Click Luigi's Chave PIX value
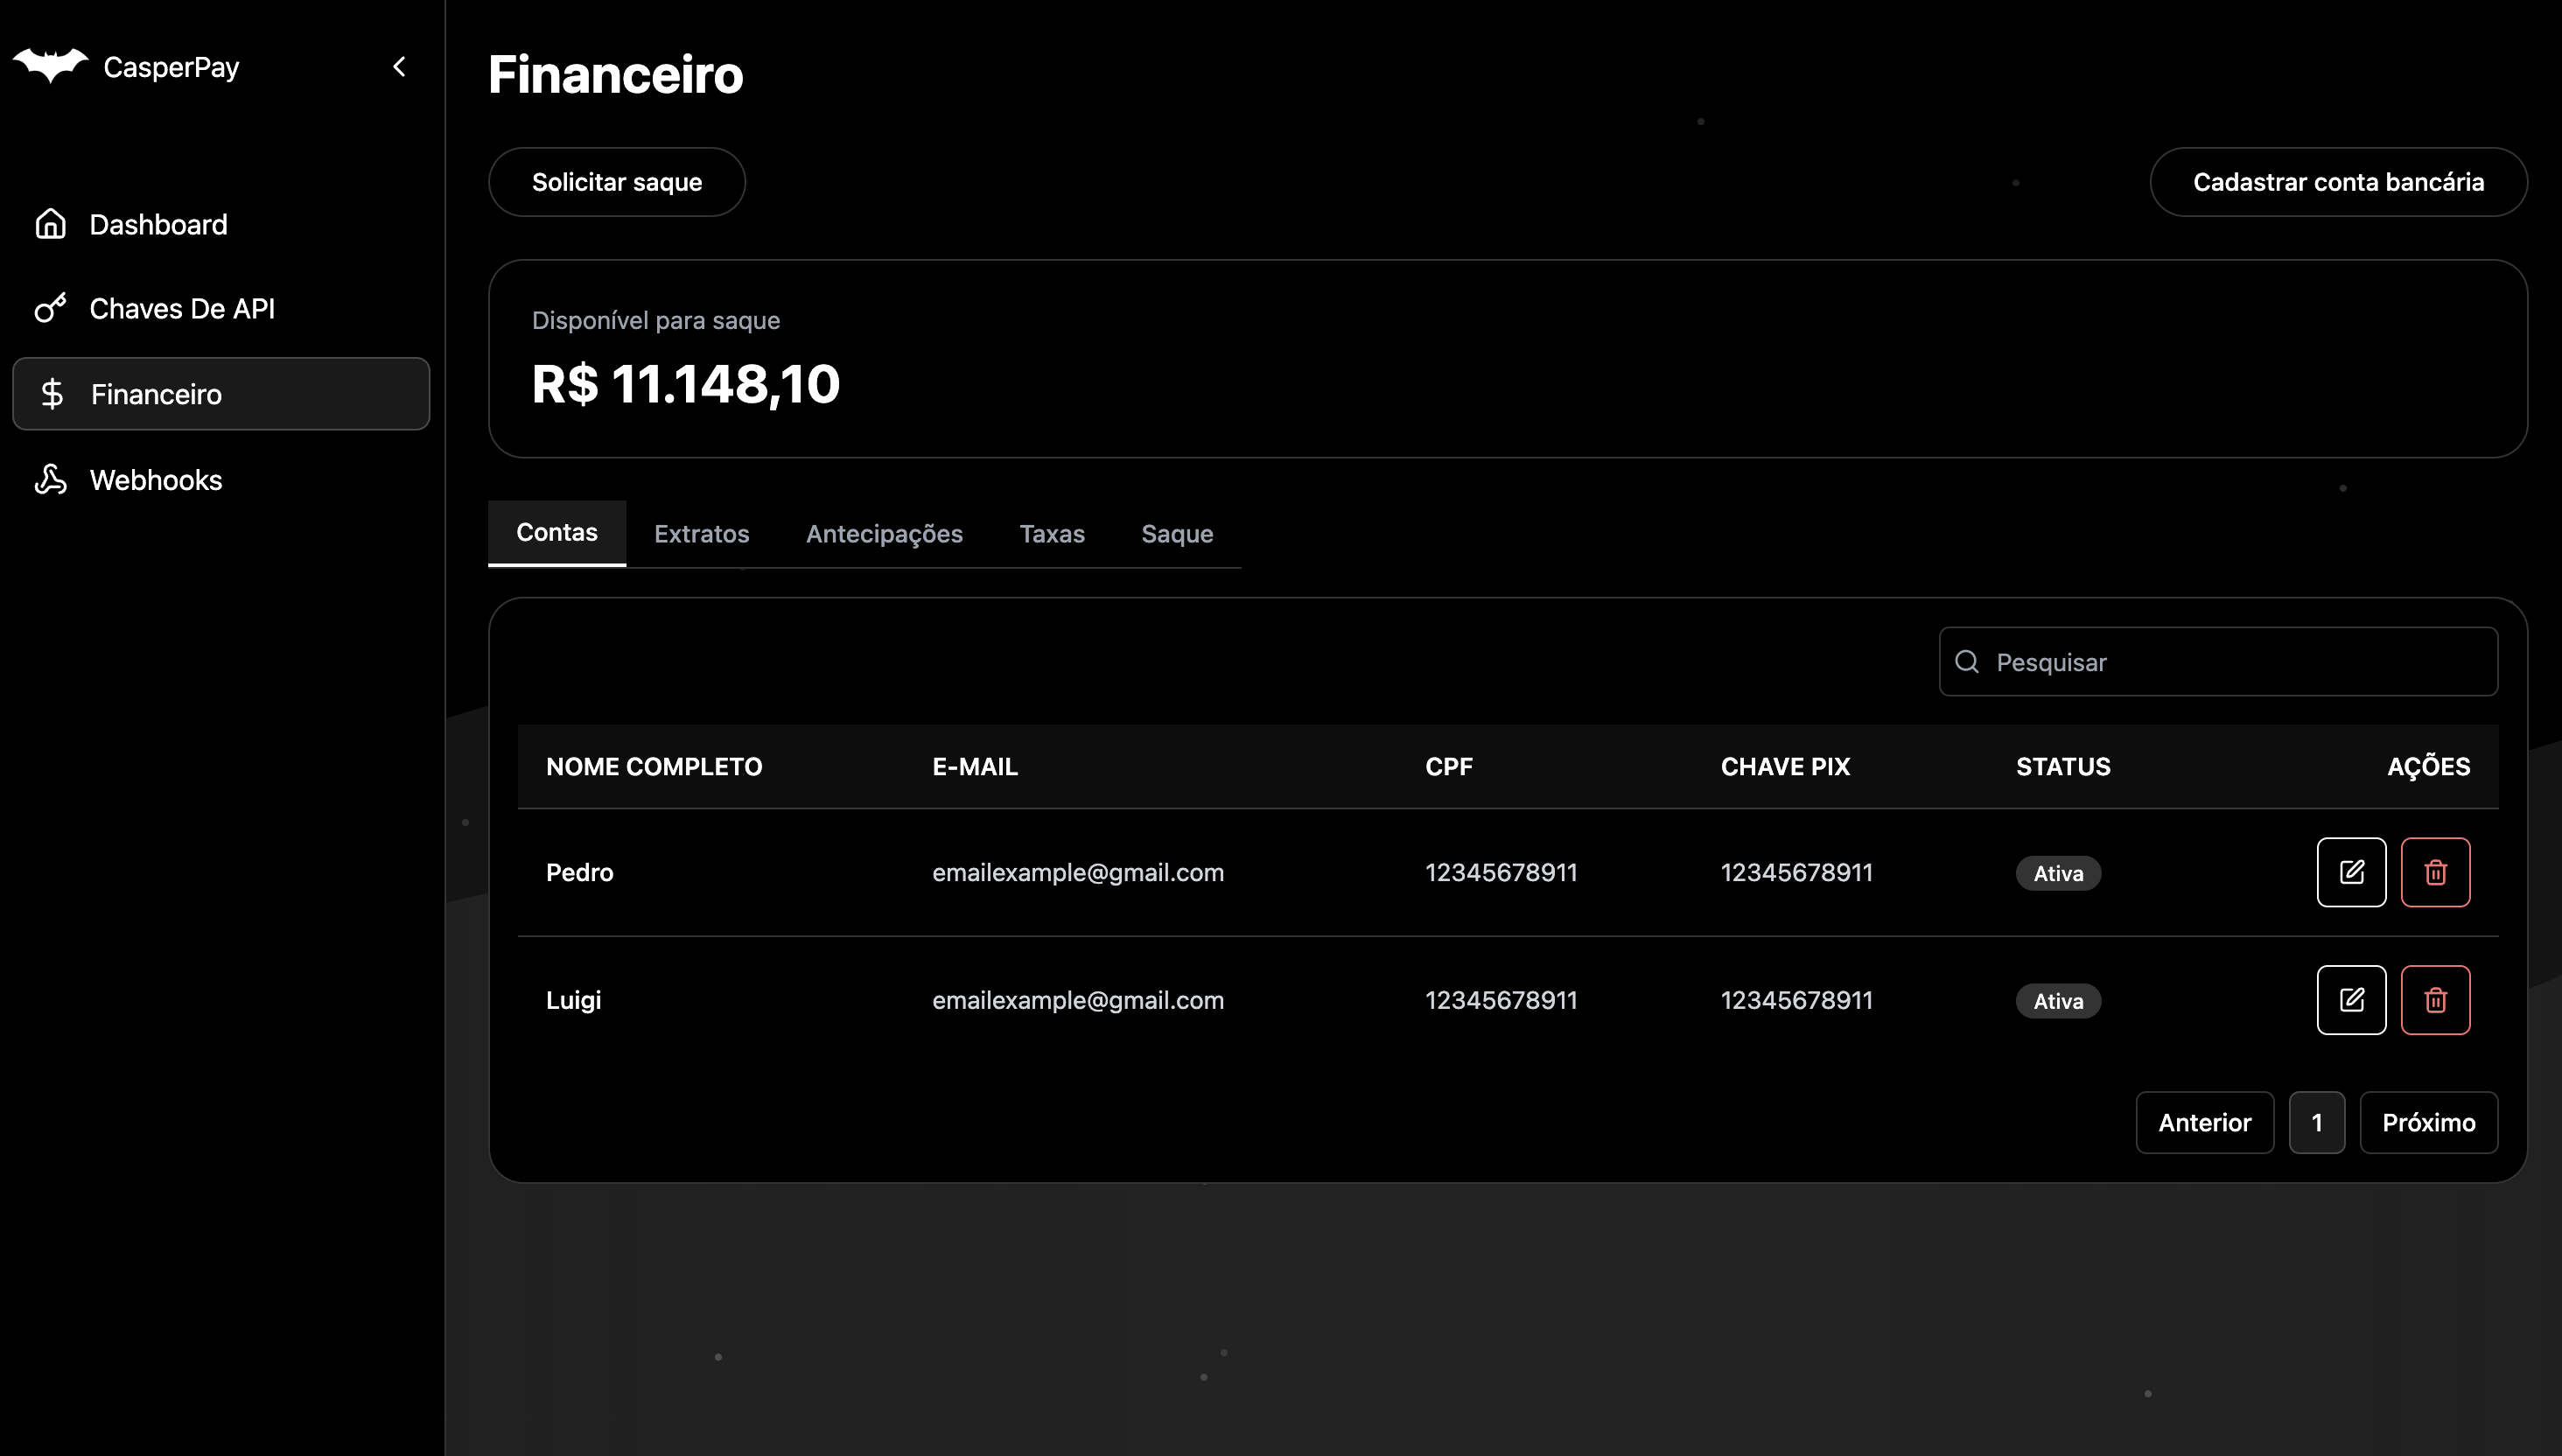 [x=1796, y=1001]
